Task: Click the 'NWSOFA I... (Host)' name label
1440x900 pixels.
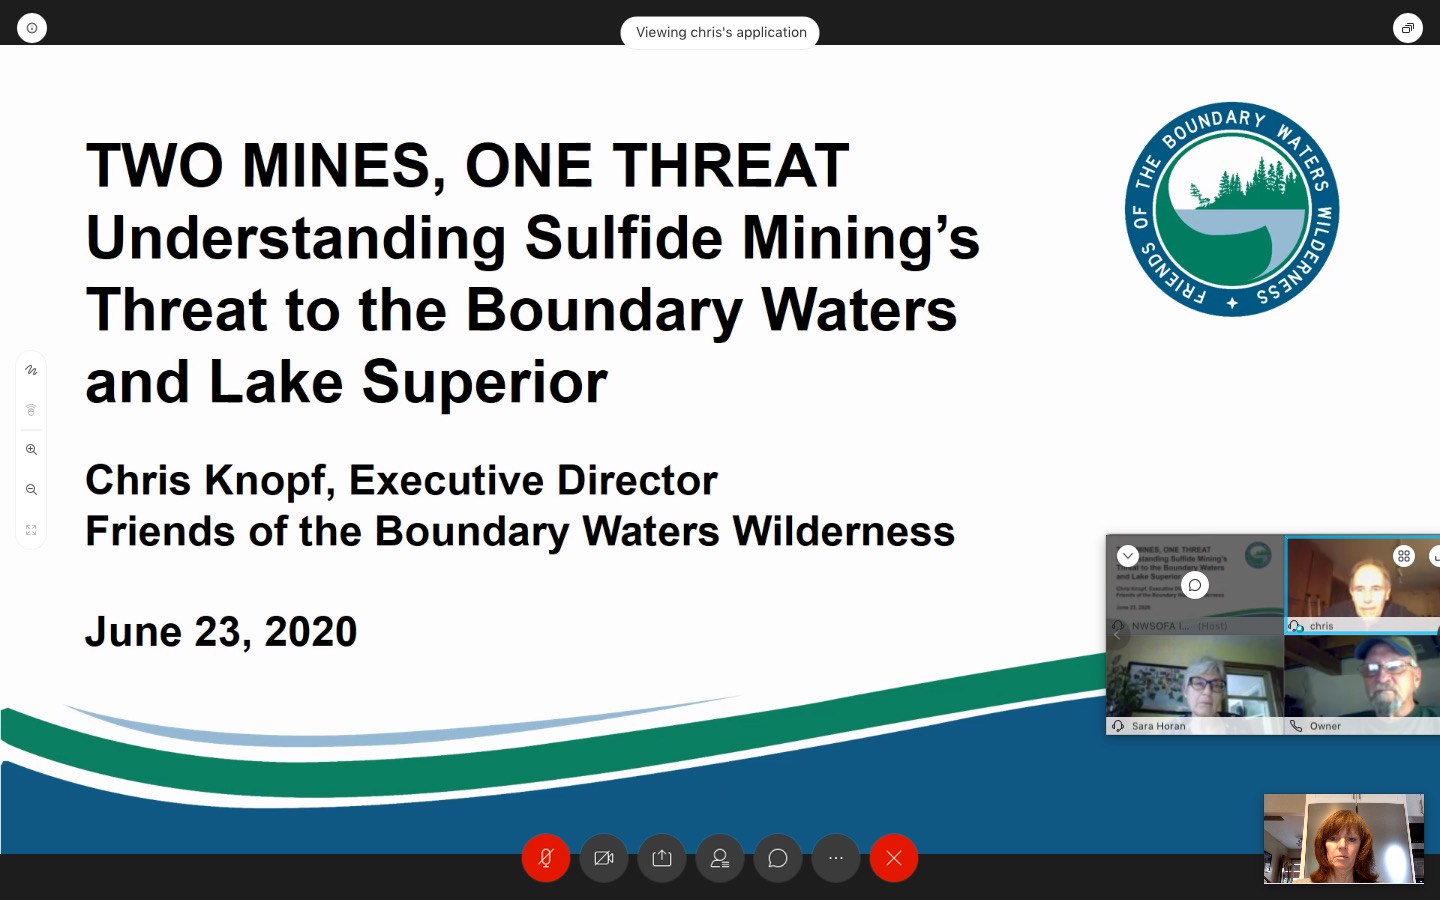Action: coord(1179,626)
